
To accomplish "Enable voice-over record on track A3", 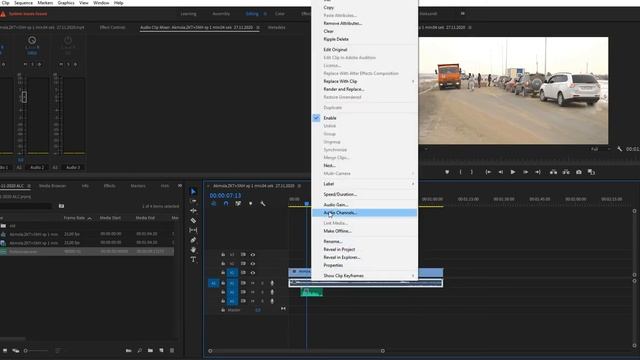I will (272, 301).
